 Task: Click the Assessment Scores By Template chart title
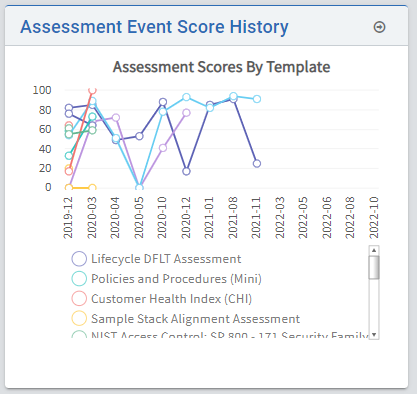click(222, 67)
